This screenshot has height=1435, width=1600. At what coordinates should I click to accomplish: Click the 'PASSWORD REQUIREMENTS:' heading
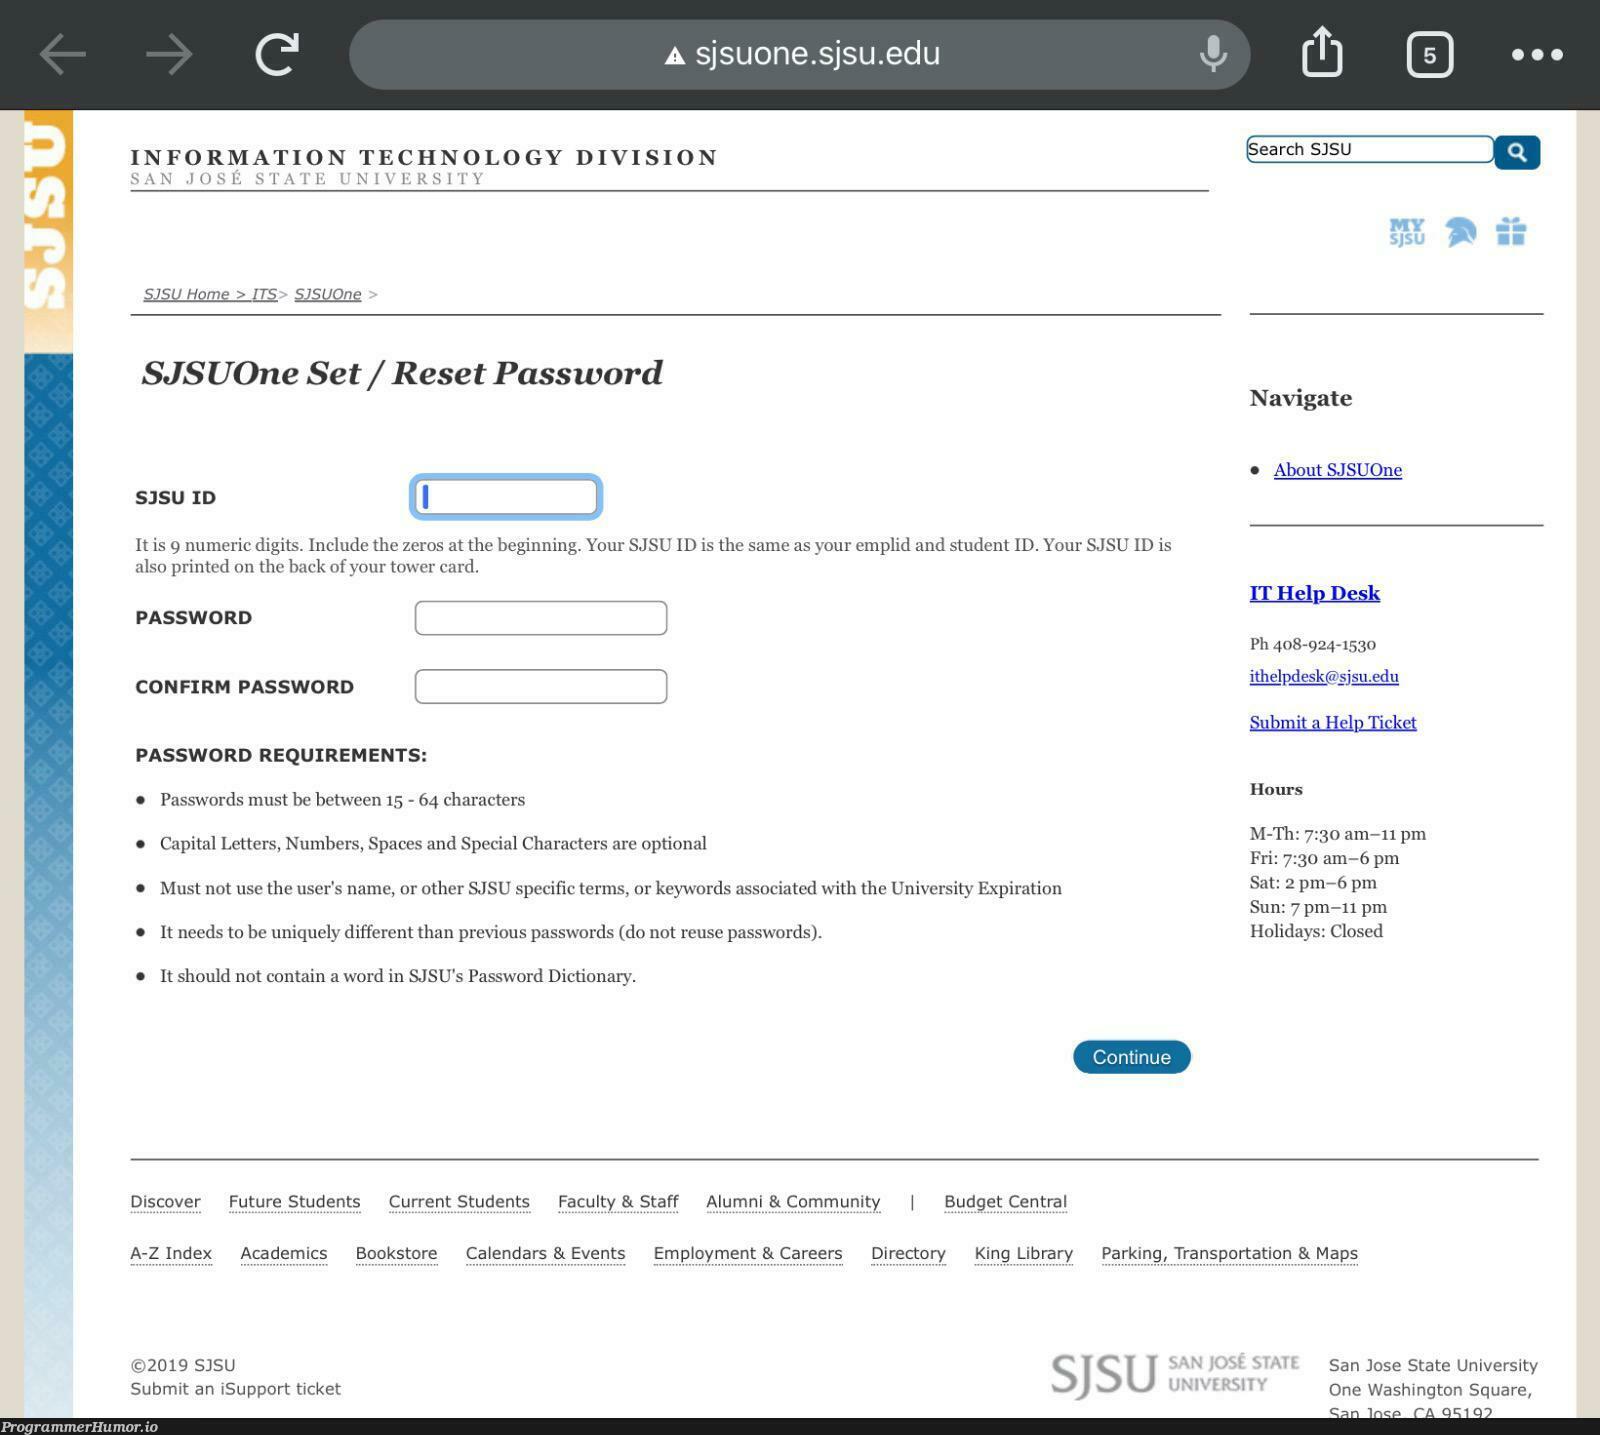click(281, 755)
